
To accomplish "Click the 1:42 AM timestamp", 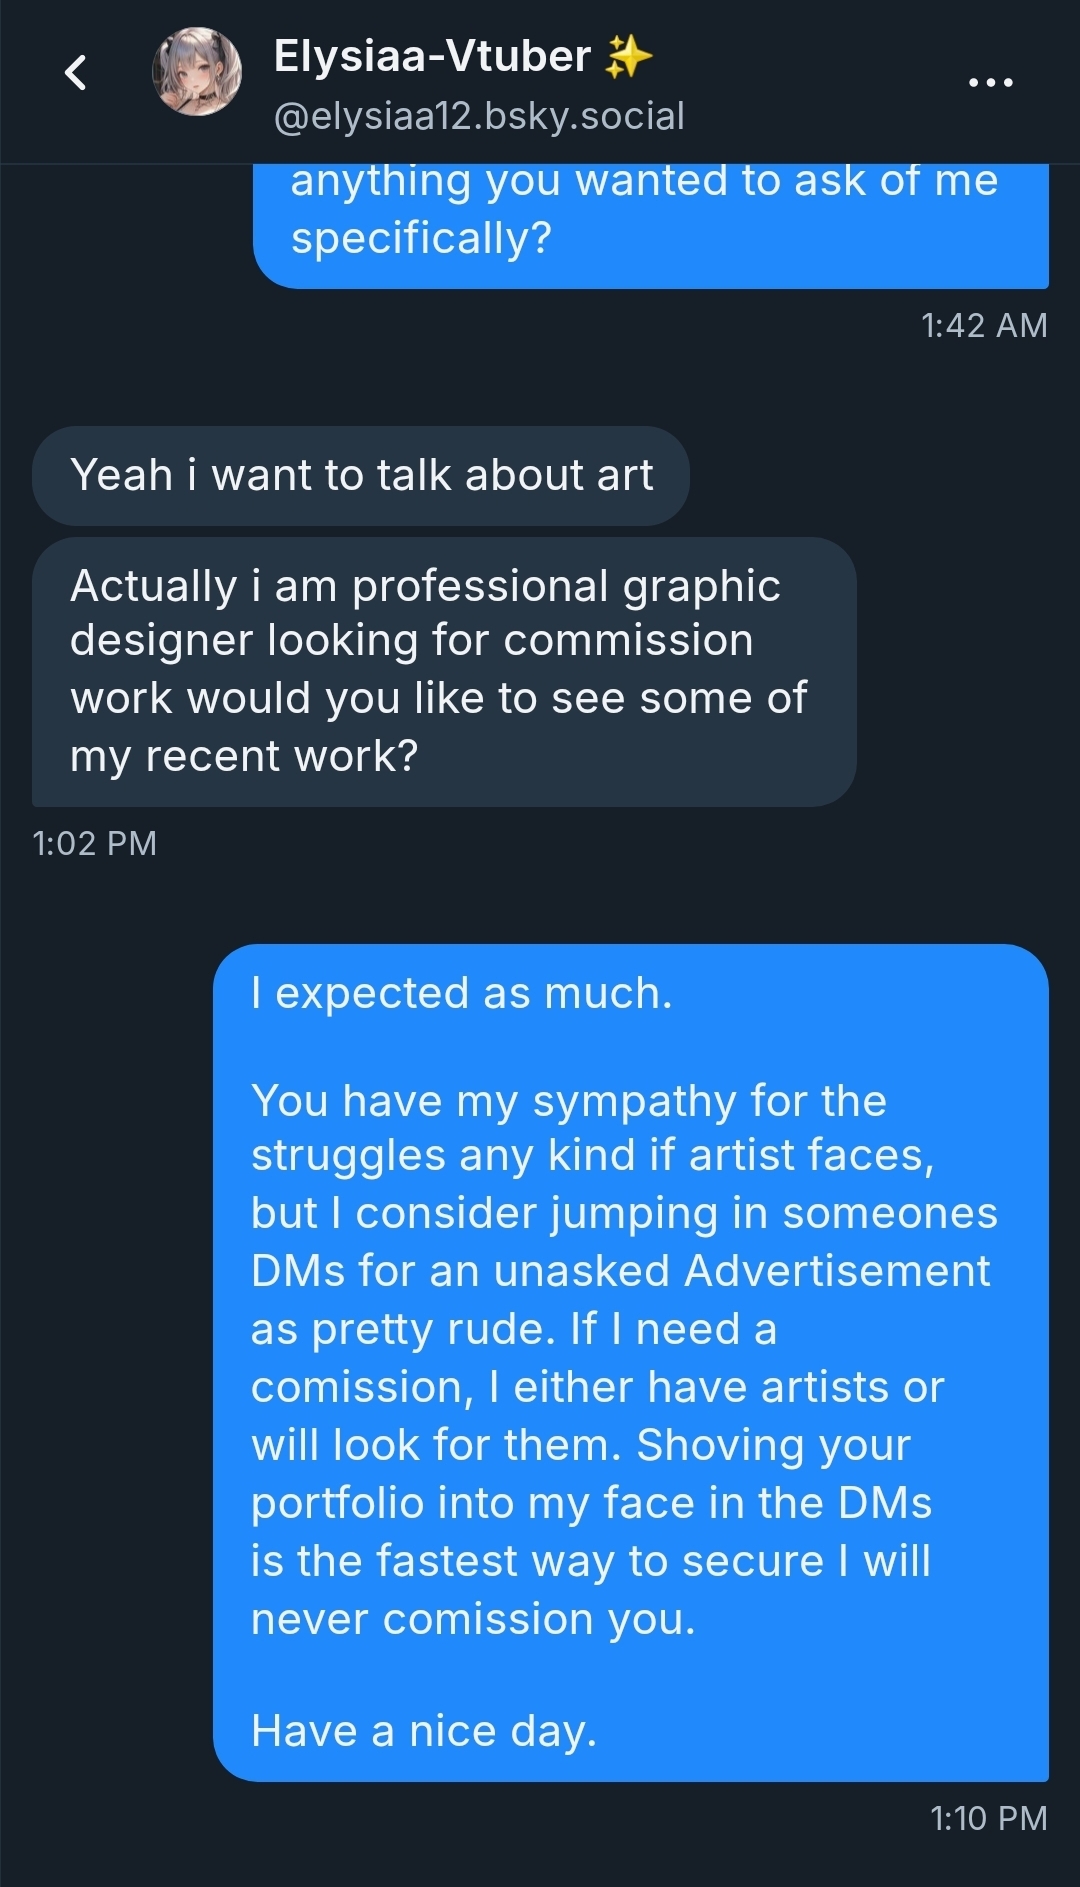I will point(984,325).
